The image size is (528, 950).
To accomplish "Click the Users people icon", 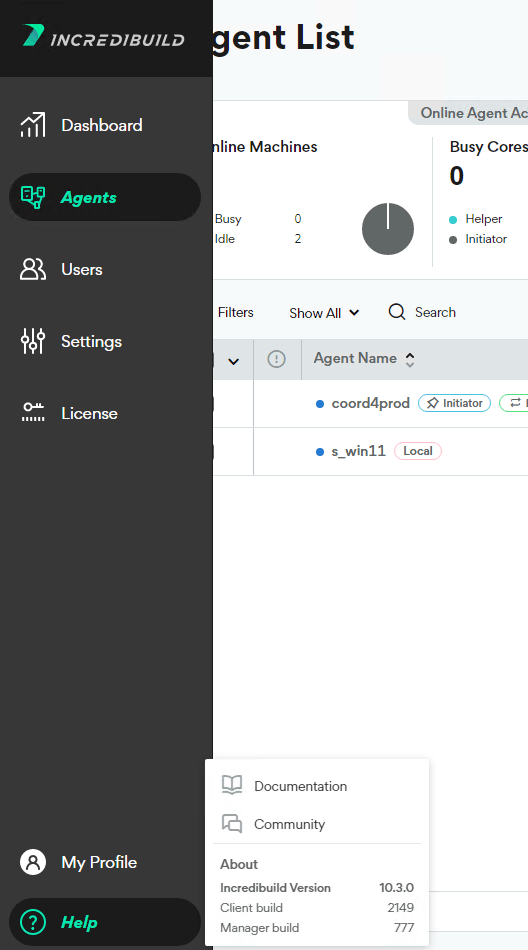I will pos(33,269).
